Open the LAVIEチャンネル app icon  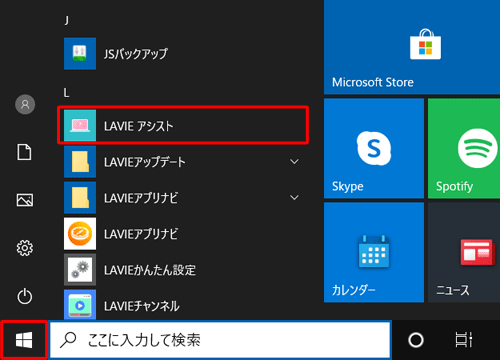pos(80,304)
